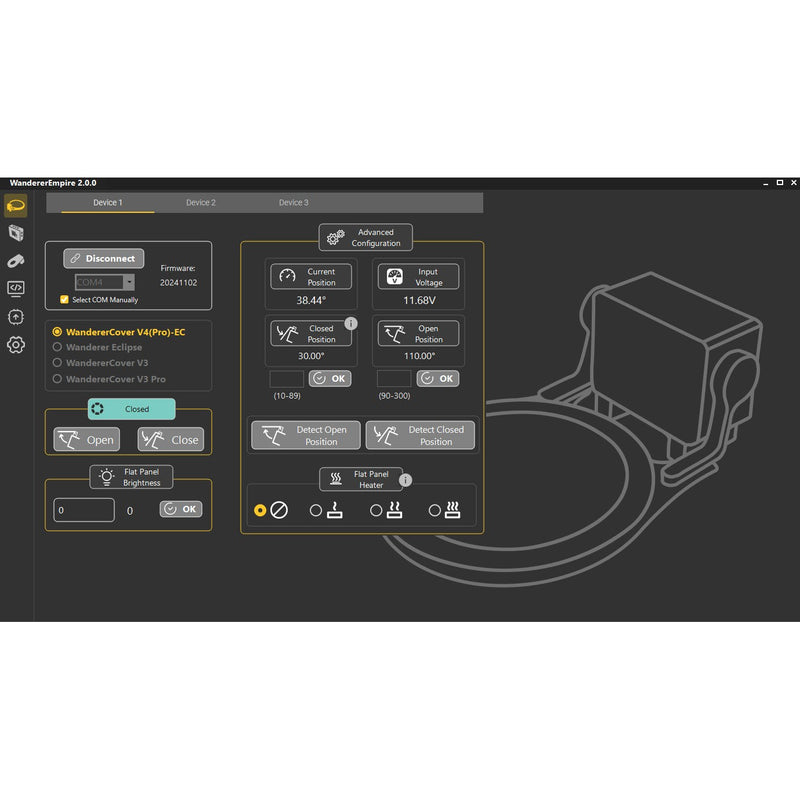Show info for Flat Panel Heater
Screen dimensions: 800x800
405,480
